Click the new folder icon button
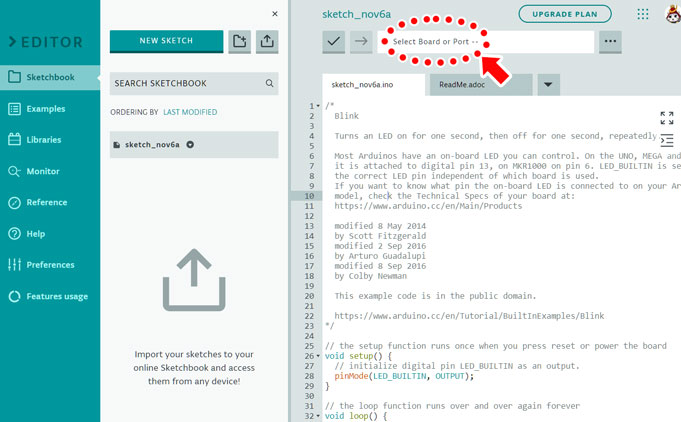The image size is (681, 422). click(240, 41)
